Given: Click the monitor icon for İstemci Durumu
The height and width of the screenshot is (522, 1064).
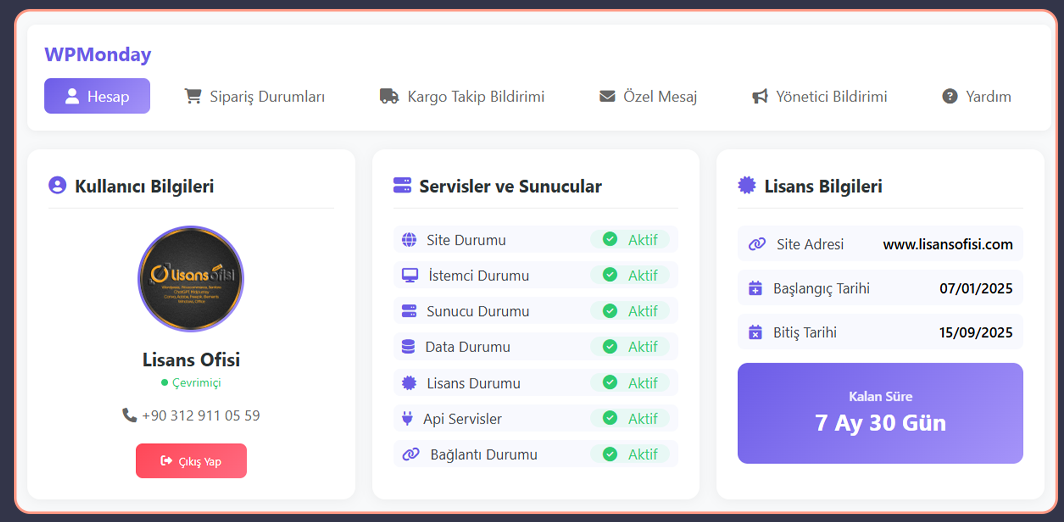Looking at the screenshot, I should click(410, 276).
